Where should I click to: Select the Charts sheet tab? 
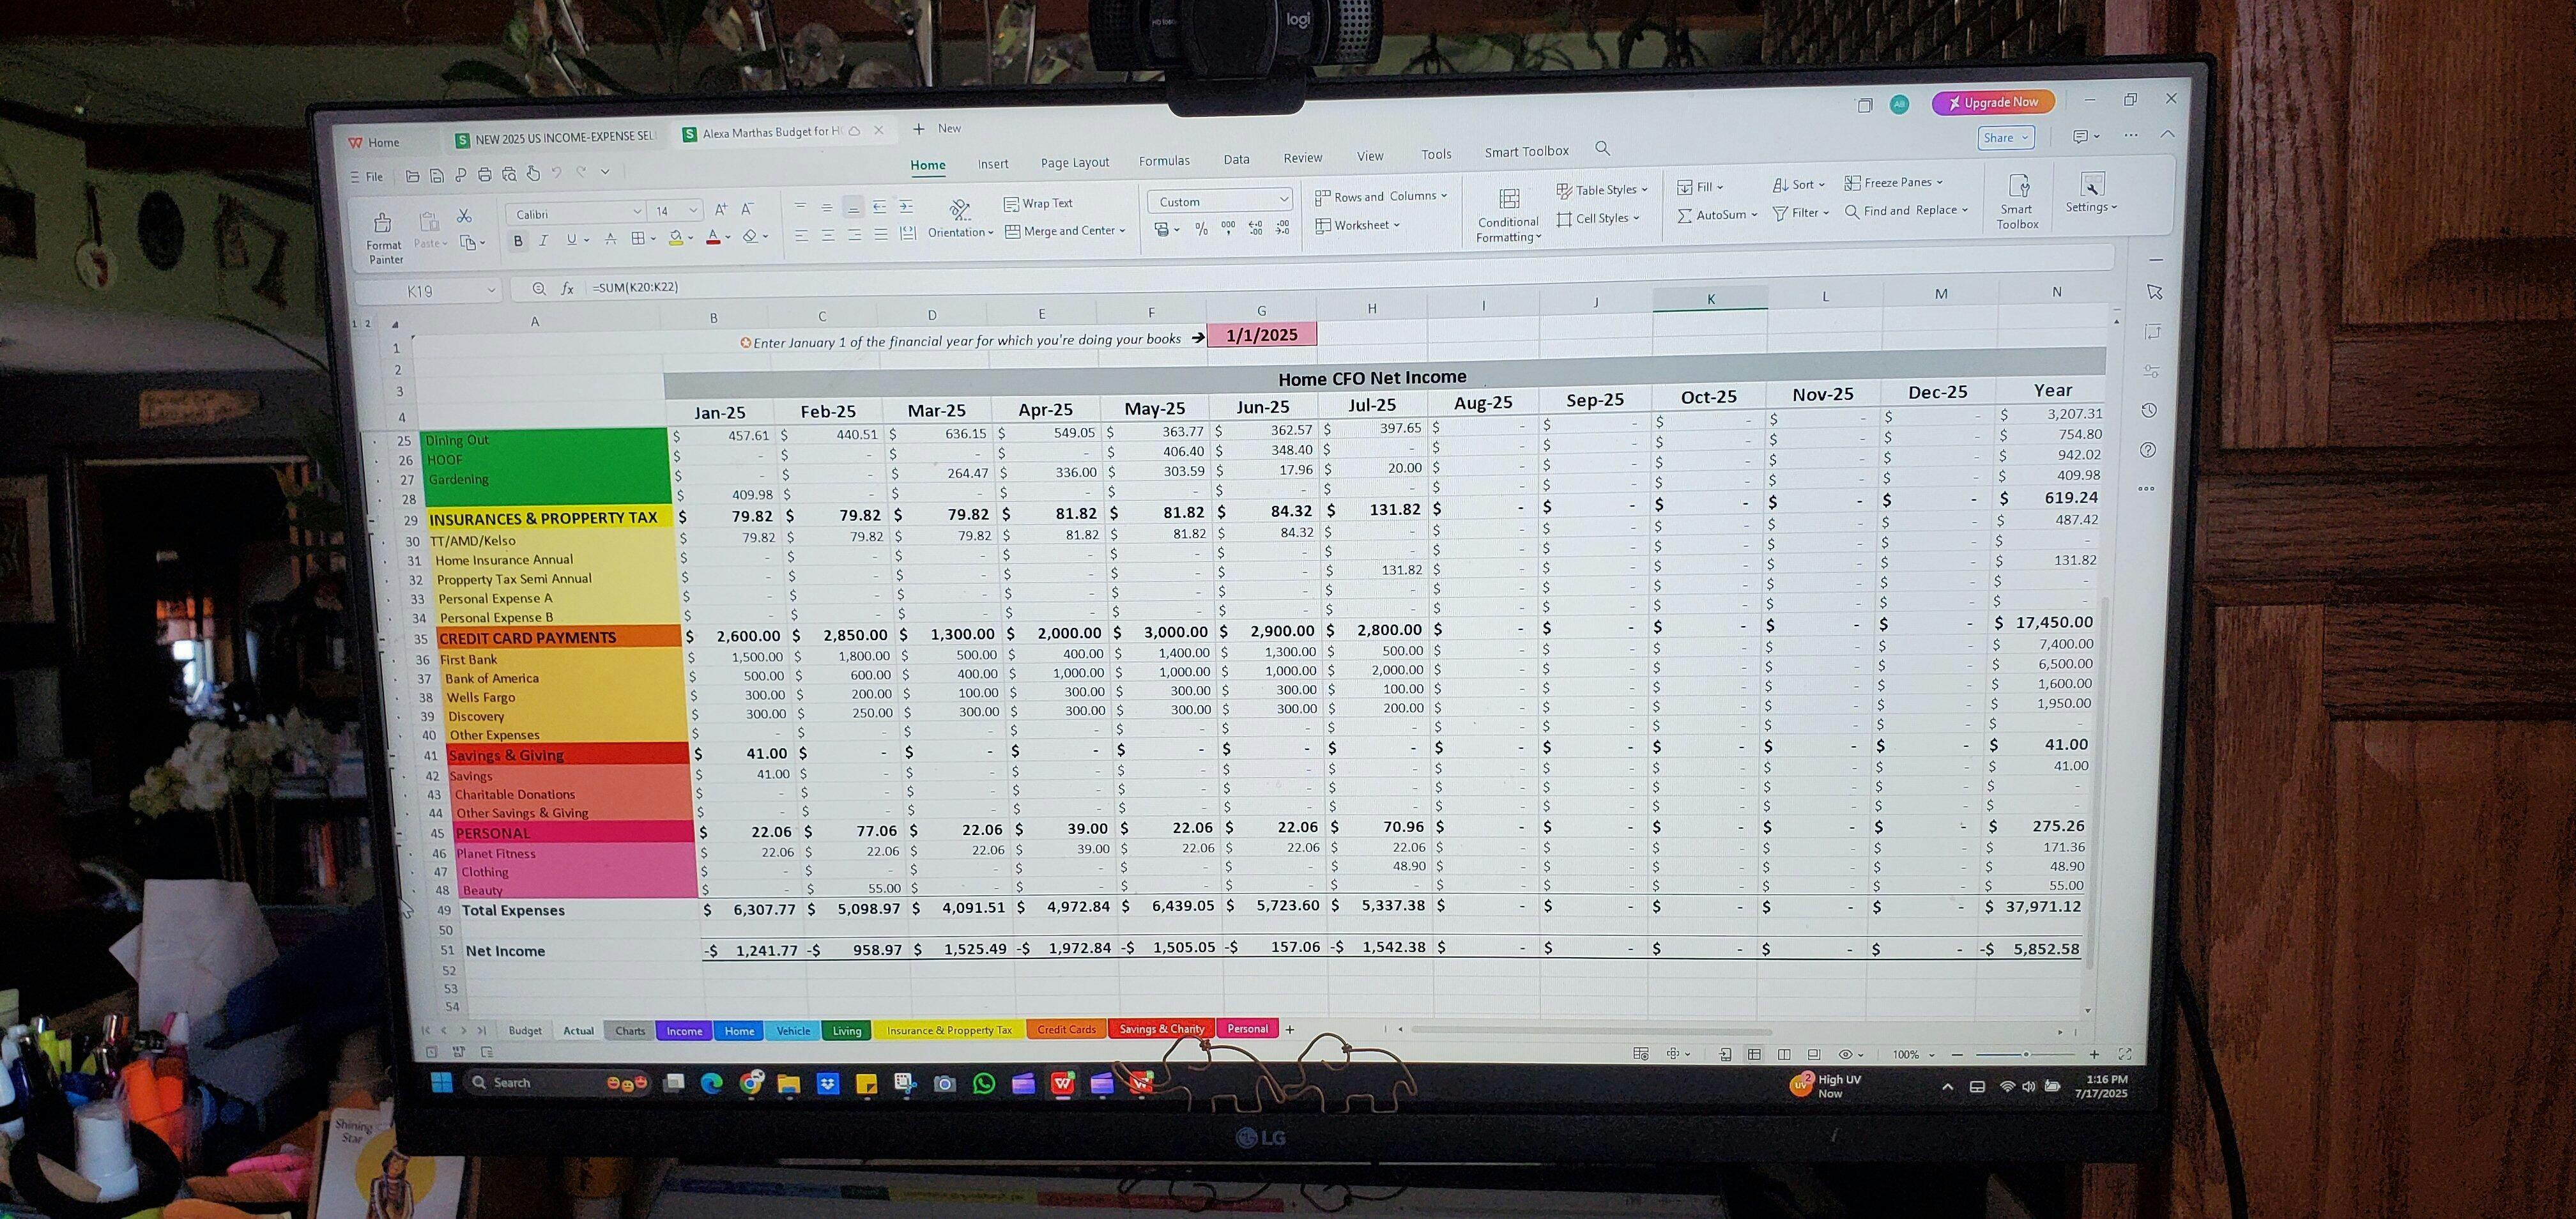pos(630,1031)
